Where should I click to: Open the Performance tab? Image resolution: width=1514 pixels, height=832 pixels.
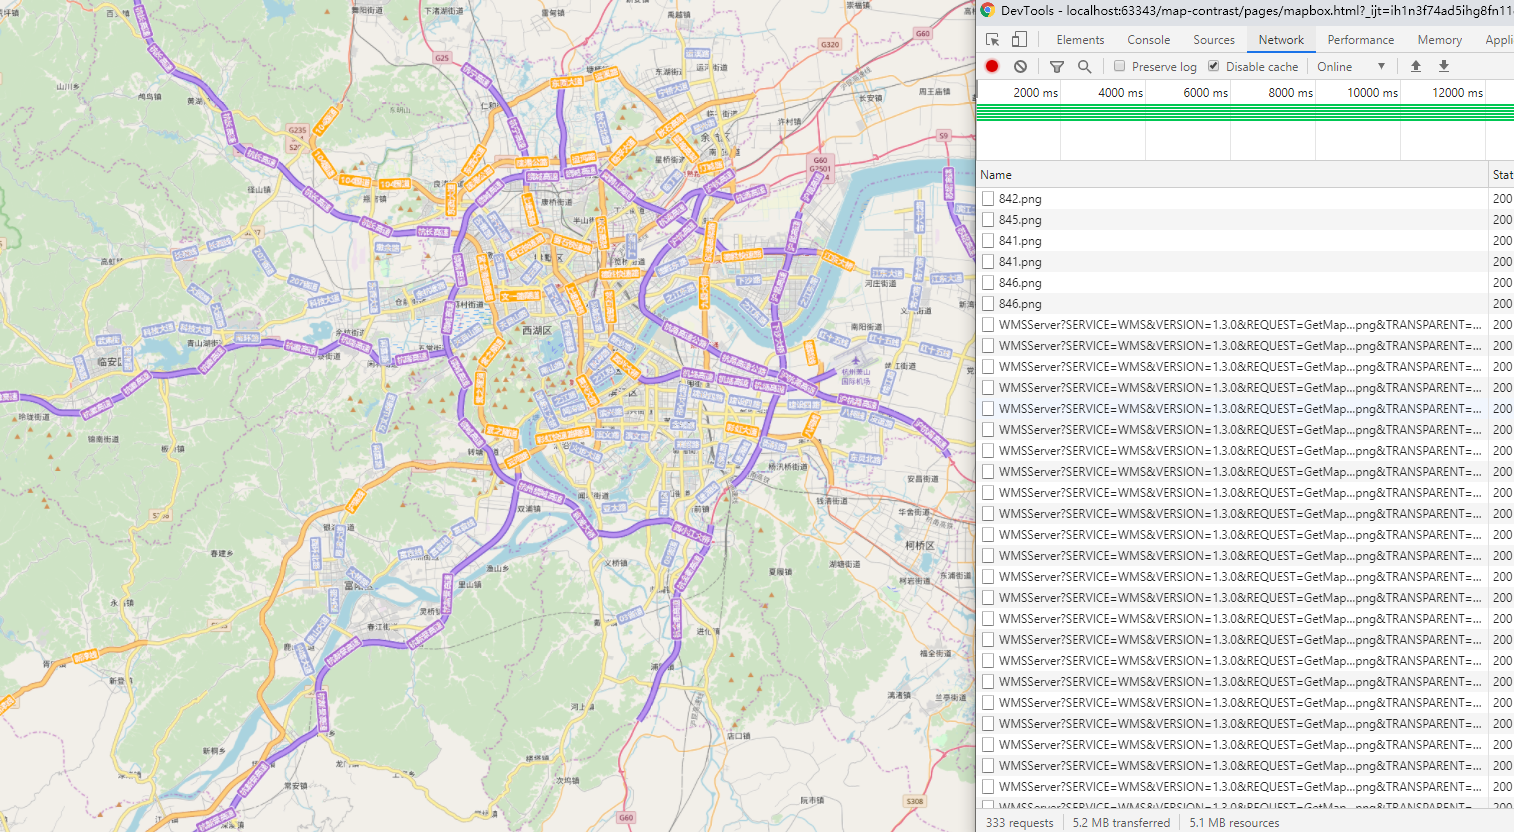coord(1360,40)
